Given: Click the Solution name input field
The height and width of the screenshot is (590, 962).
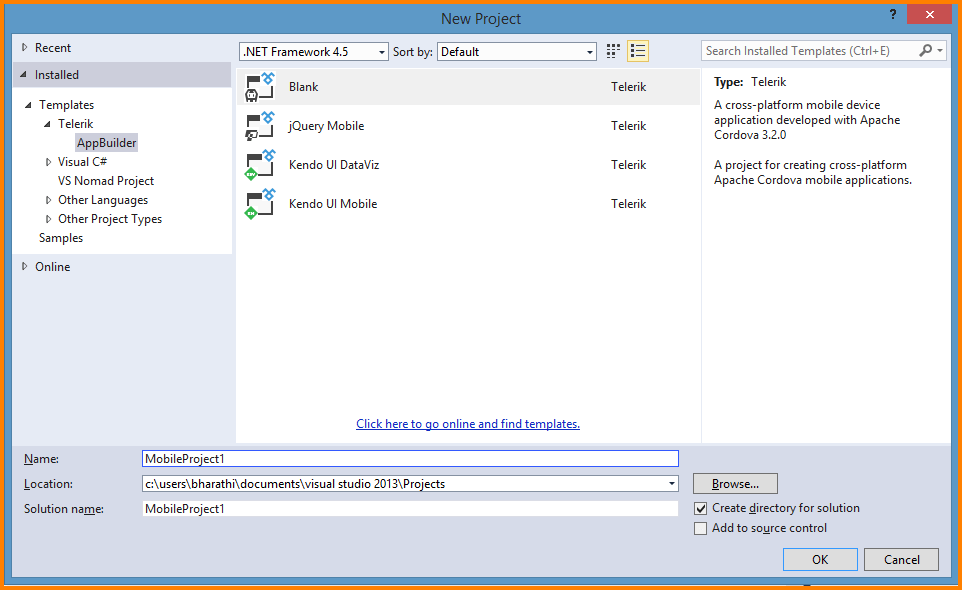Looking at the screenshot, I should click(410, 509).
